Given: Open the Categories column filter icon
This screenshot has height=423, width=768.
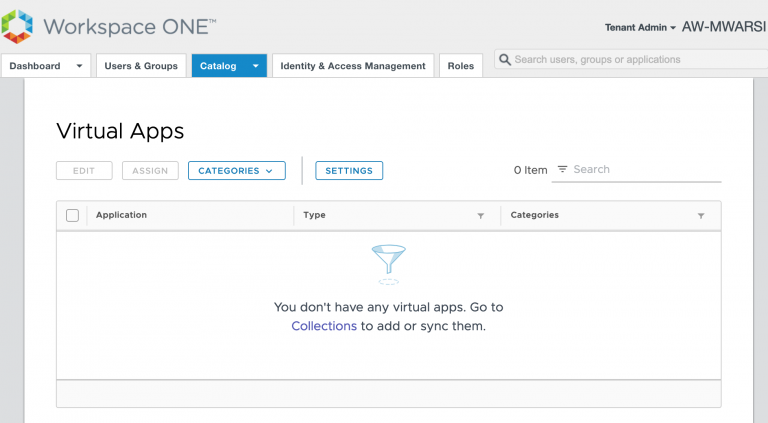Looking at the screenshot, I should tap(701, 216).
